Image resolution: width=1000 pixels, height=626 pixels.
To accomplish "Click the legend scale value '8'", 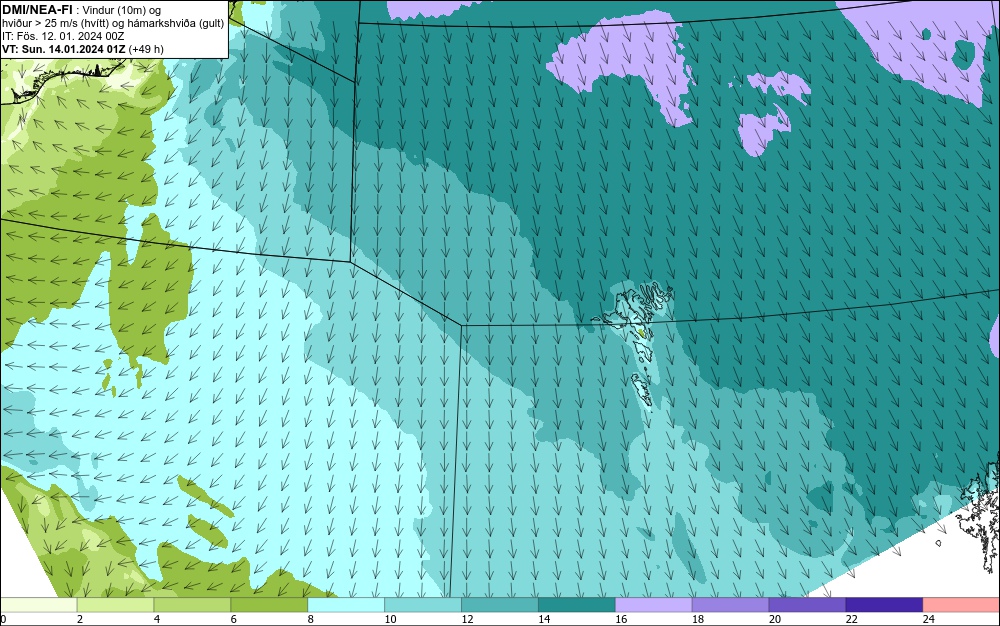I will 311,619.
